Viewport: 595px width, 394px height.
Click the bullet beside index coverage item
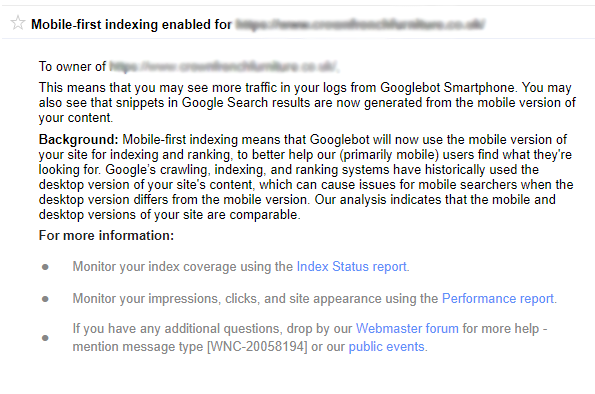[x=45, y=267]
